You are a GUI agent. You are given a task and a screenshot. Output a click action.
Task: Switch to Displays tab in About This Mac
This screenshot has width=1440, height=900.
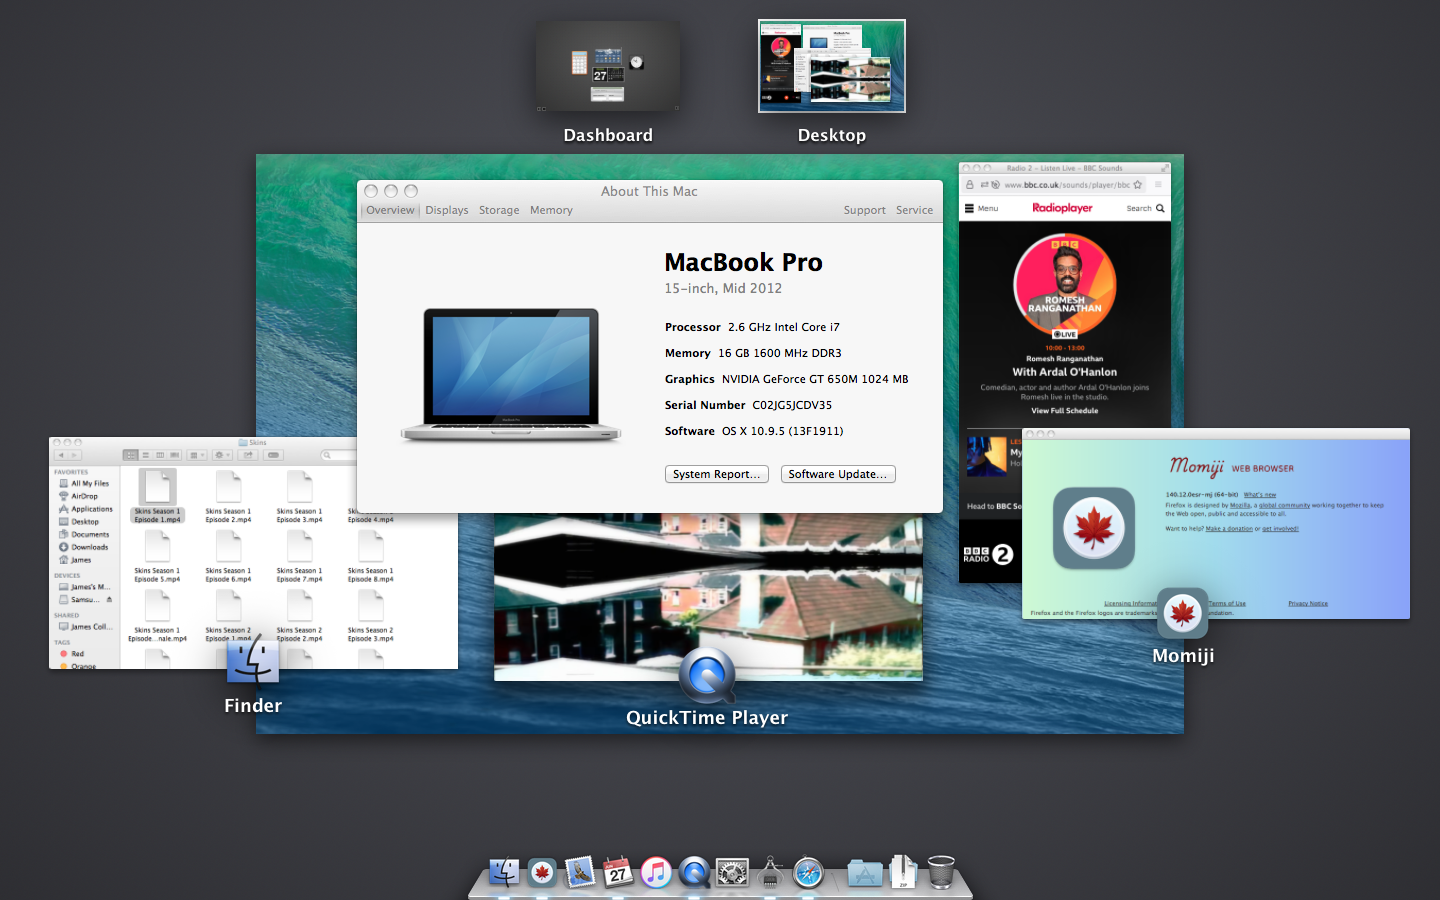(447, 210)
